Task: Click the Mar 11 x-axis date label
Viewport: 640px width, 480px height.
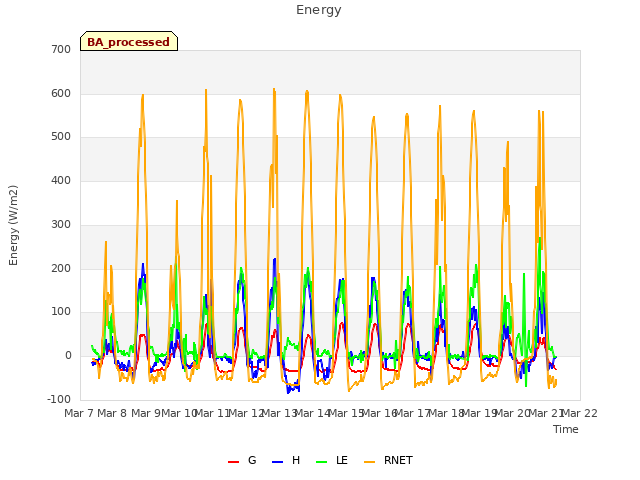Action: pos(213,413)
